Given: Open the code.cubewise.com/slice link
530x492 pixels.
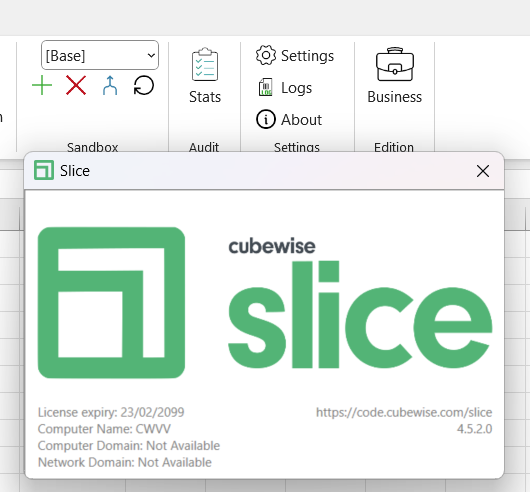Looking at the screenshot, I should [x=404, y=412].
